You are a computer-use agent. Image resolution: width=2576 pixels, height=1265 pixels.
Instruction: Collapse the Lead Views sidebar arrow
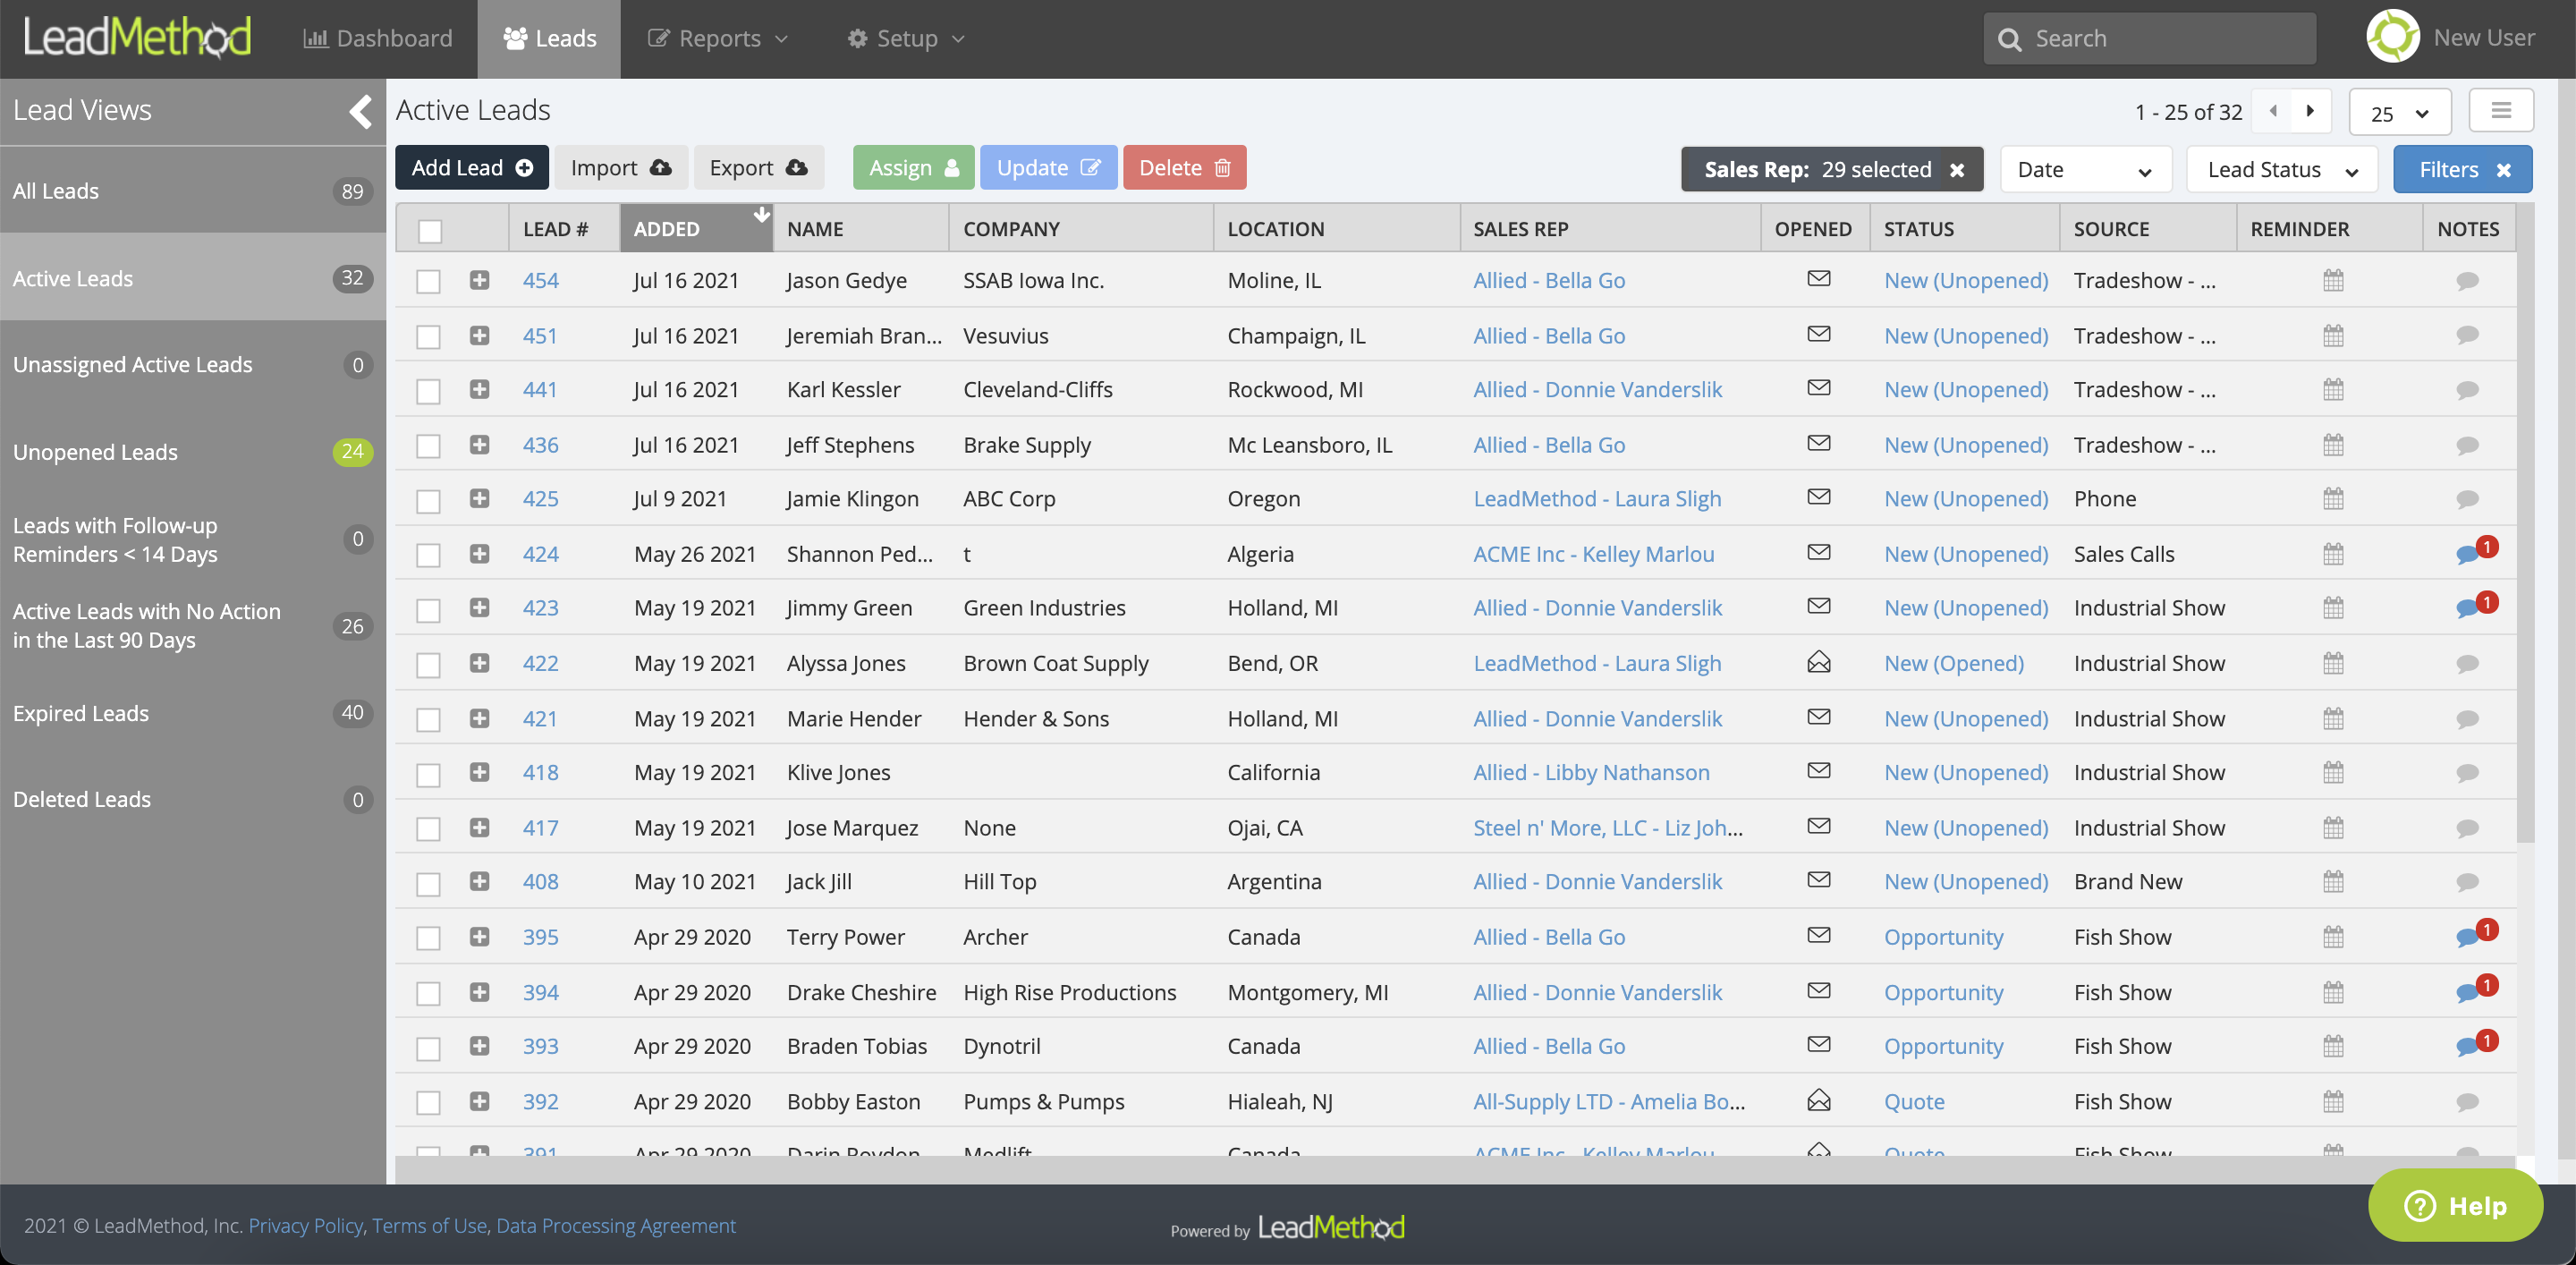tap(360, 111)
